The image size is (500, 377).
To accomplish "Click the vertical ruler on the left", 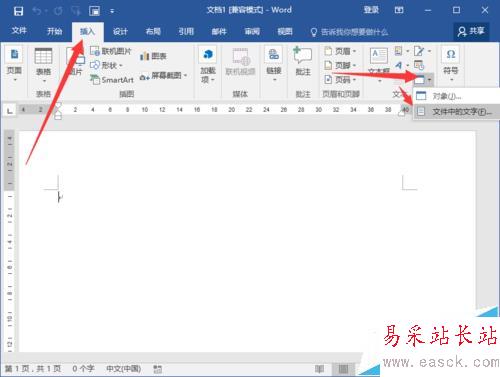I will 9,242.
